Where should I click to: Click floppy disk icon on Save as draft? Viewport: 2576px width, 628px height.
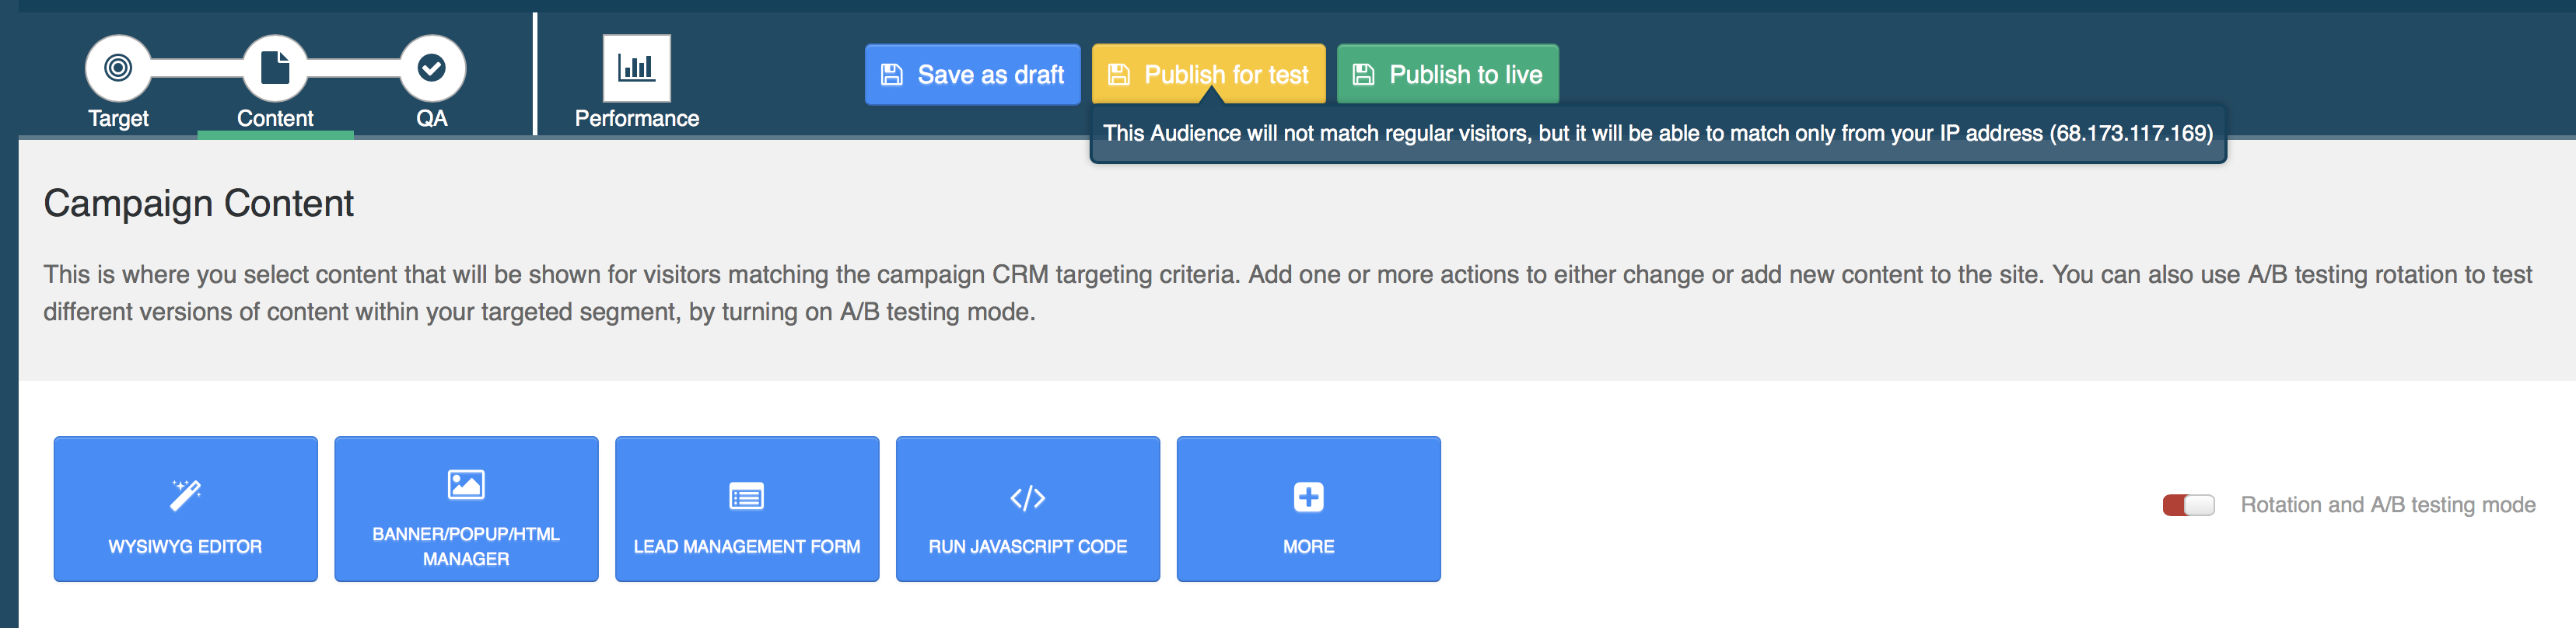point(892,75)
